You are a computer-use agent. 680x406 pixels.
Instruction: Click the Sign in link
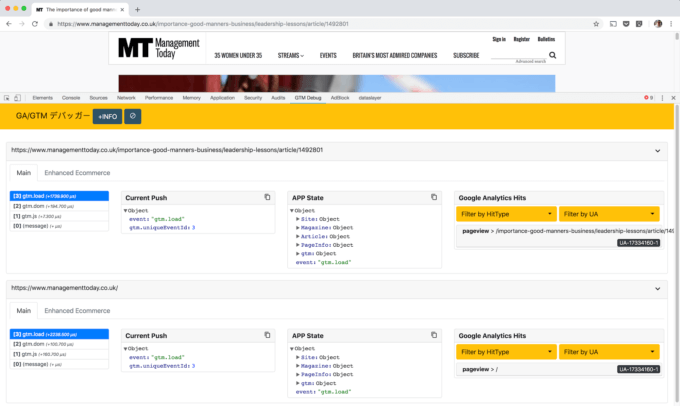[499, 39]
